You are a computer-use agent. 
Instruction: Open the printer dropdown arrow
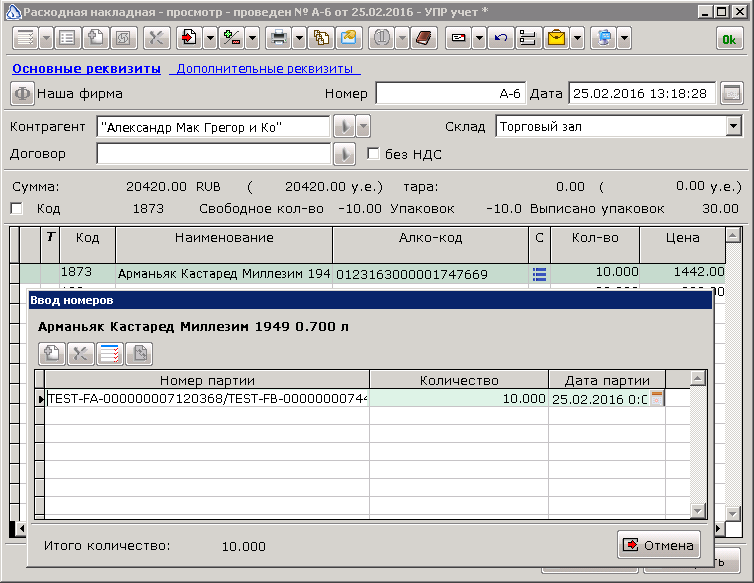pos(300,38)
